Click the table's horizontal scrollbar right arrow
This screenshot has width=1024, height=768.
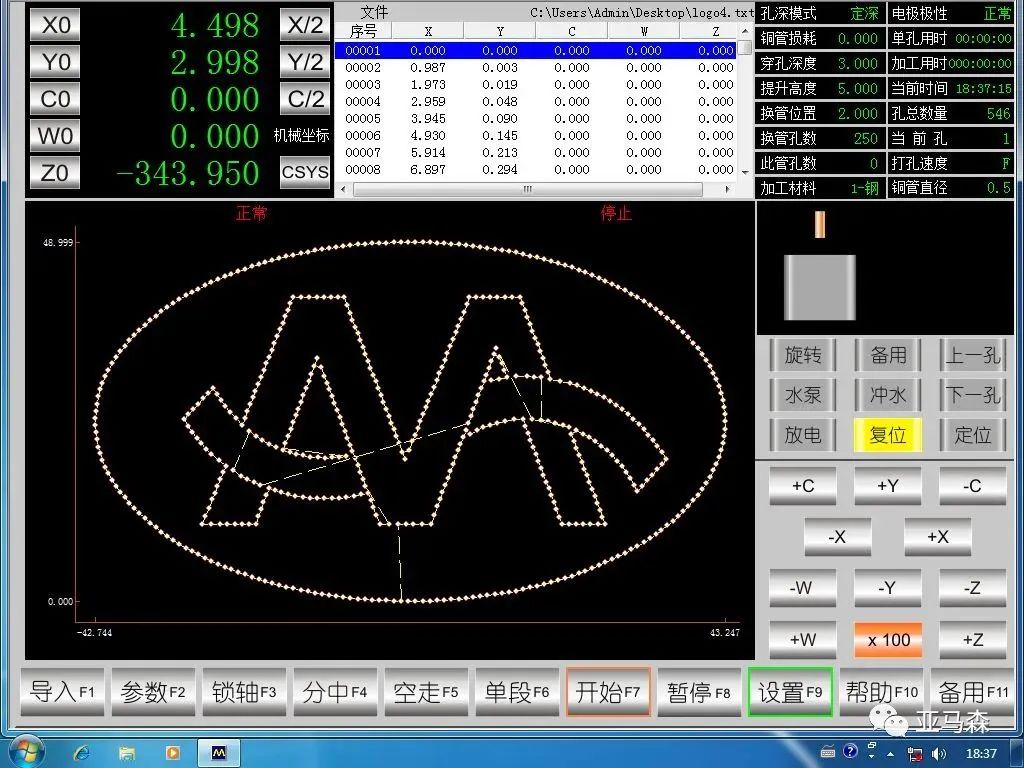tap(728, 189)
